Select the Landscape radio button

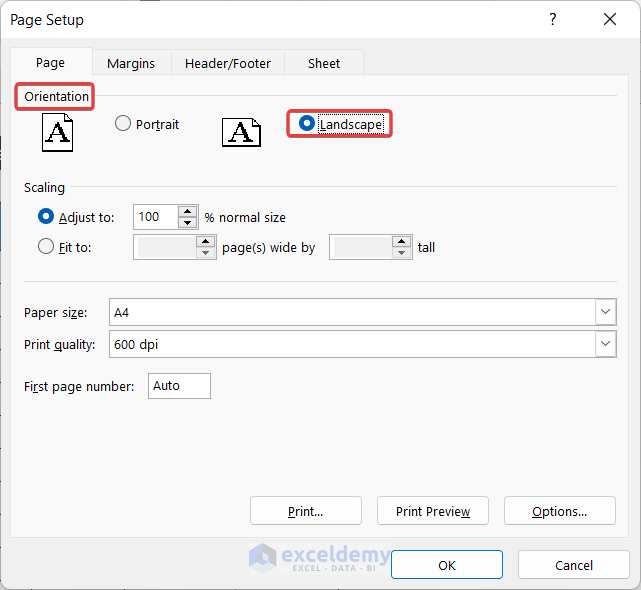point(307,124)
